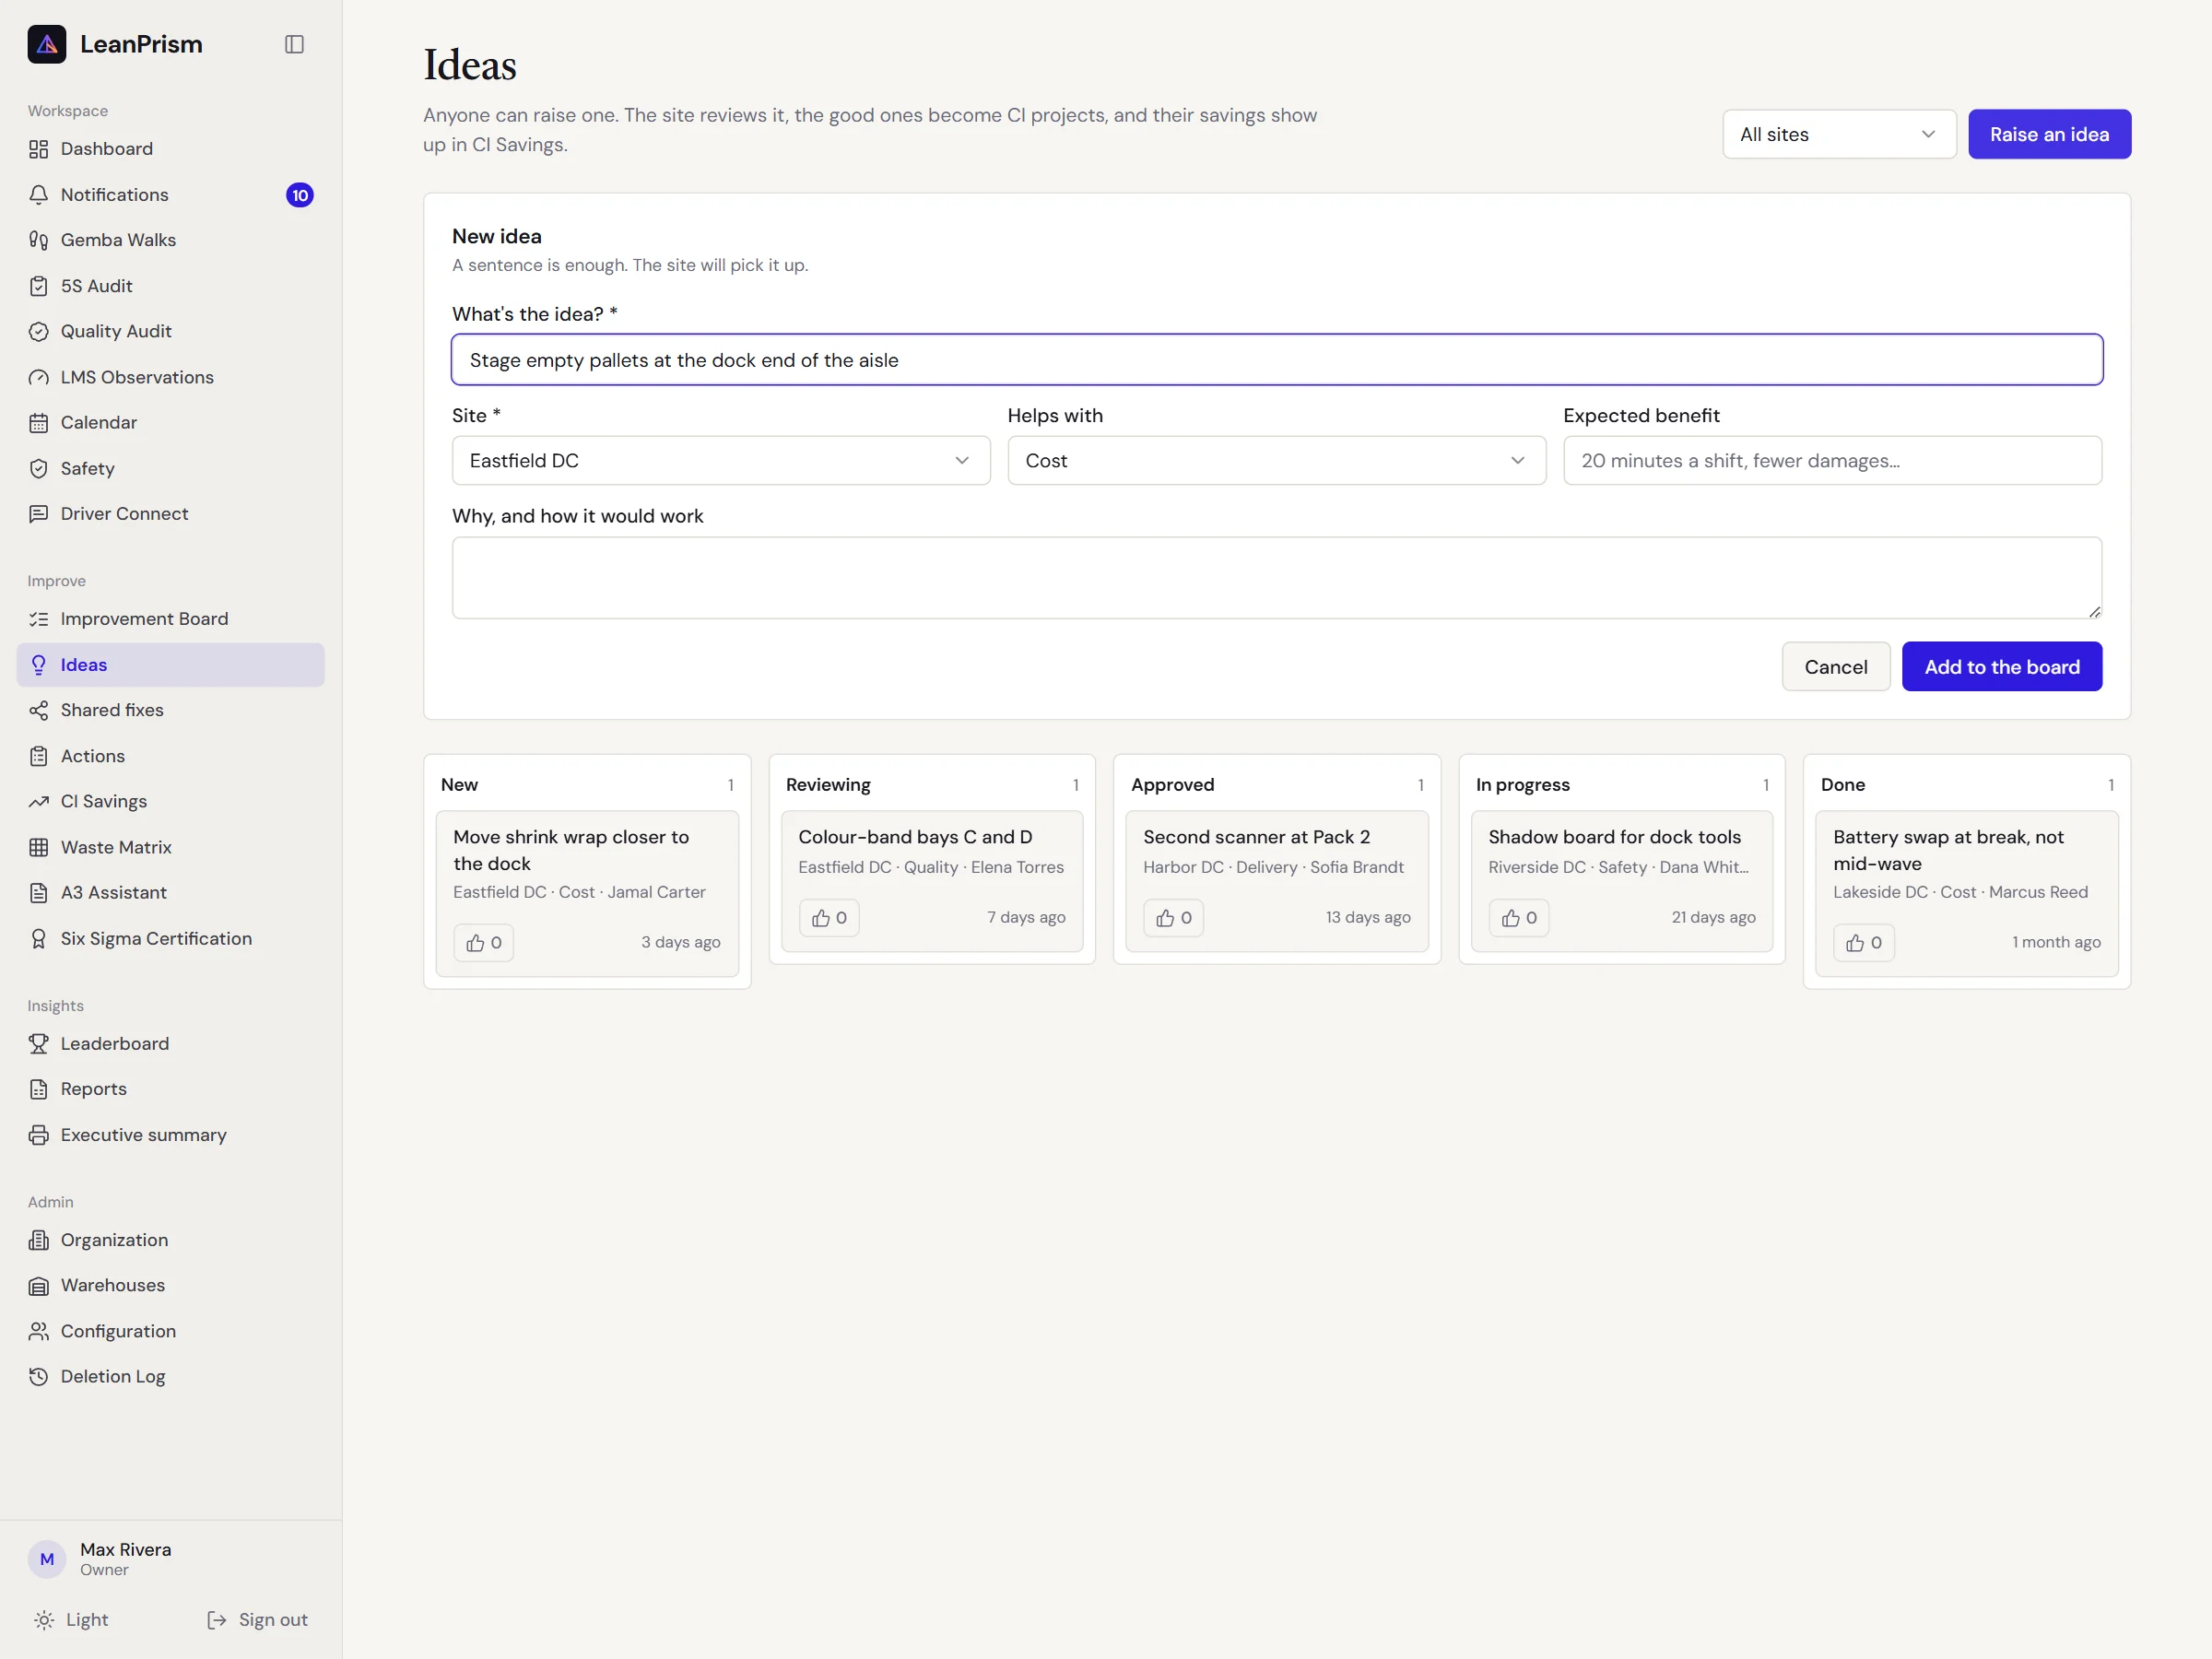Click the Expected benefit input field

coord(1832,460)
